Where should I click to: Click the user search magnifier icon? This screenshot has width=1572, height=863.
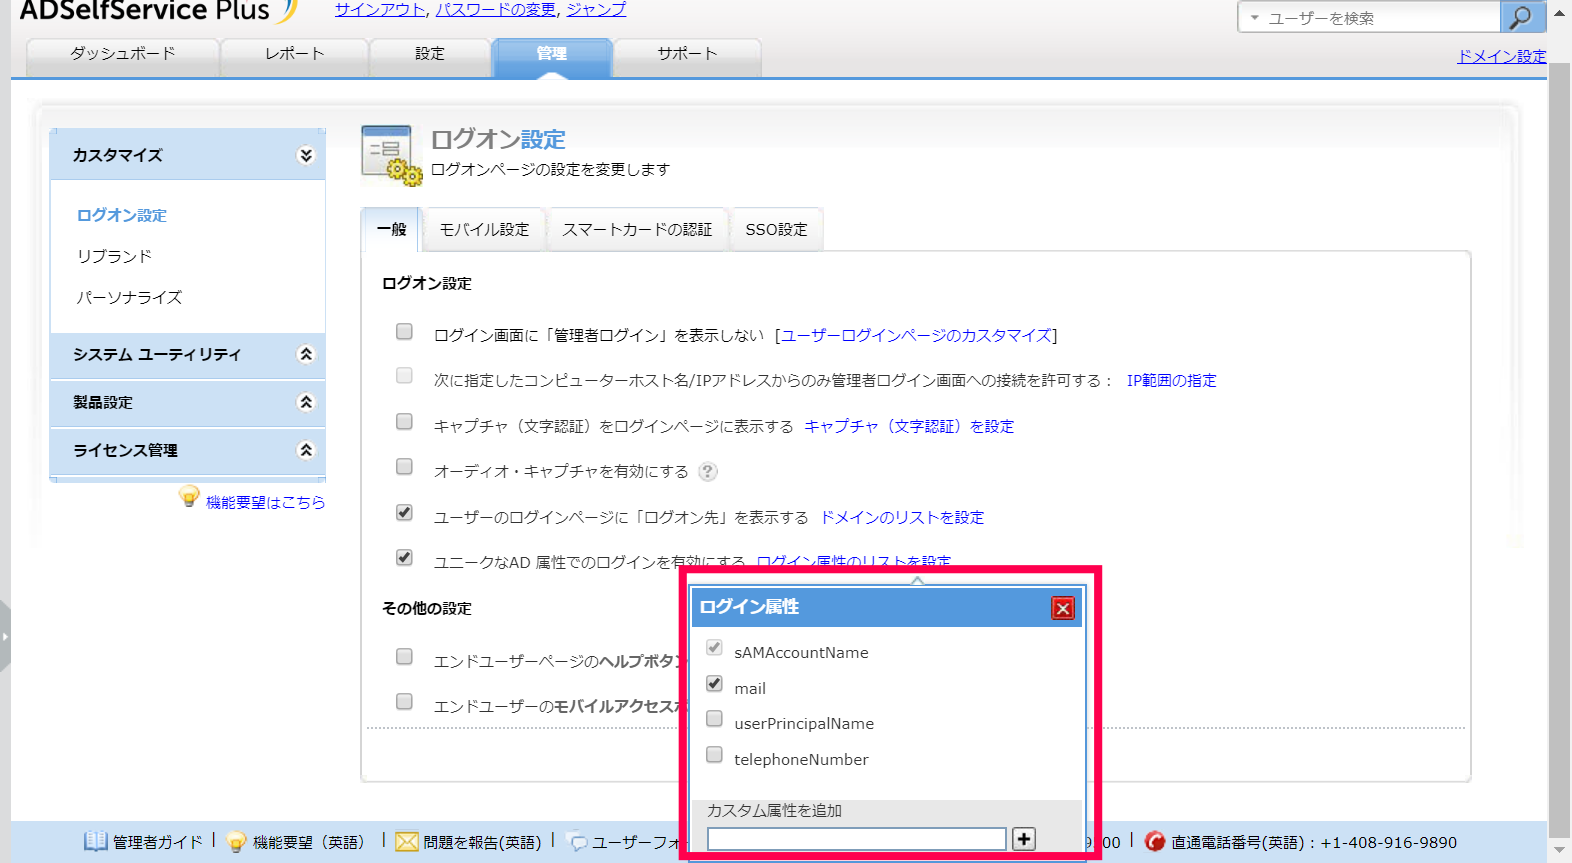(x=1521, y=17)
